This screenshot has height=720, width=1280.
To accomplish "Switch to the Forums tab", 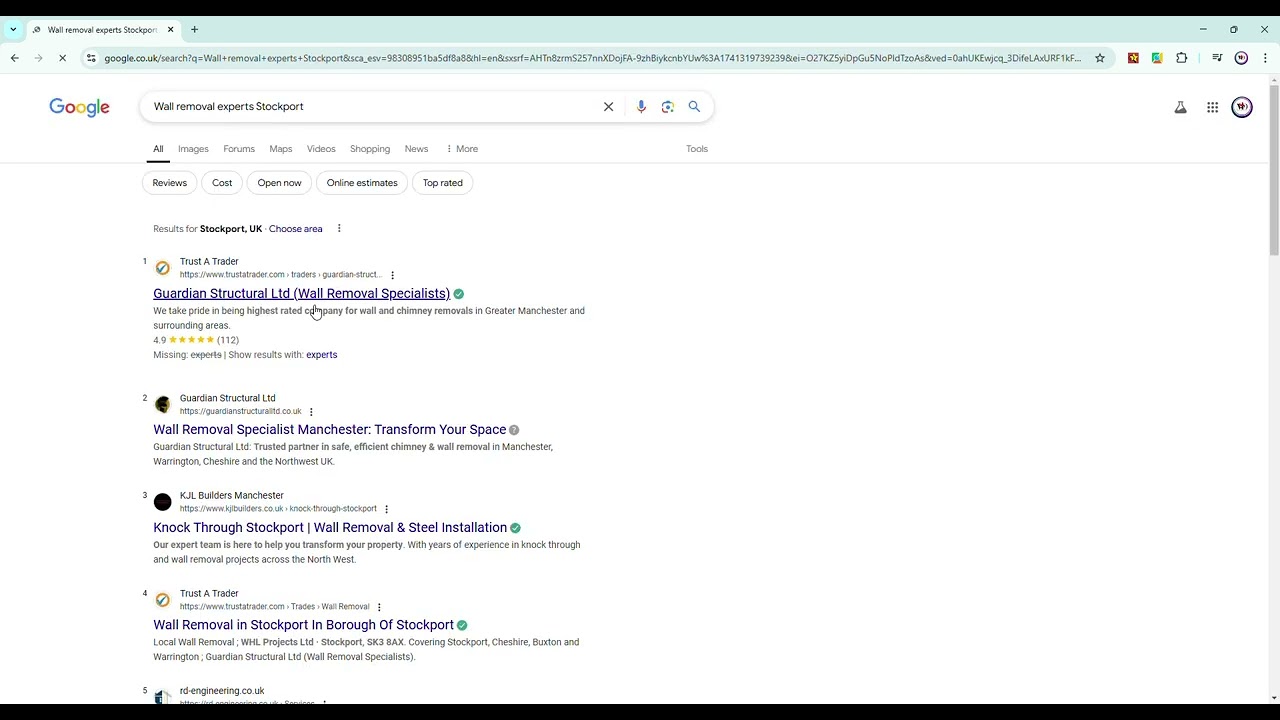I will click(239, 149).
